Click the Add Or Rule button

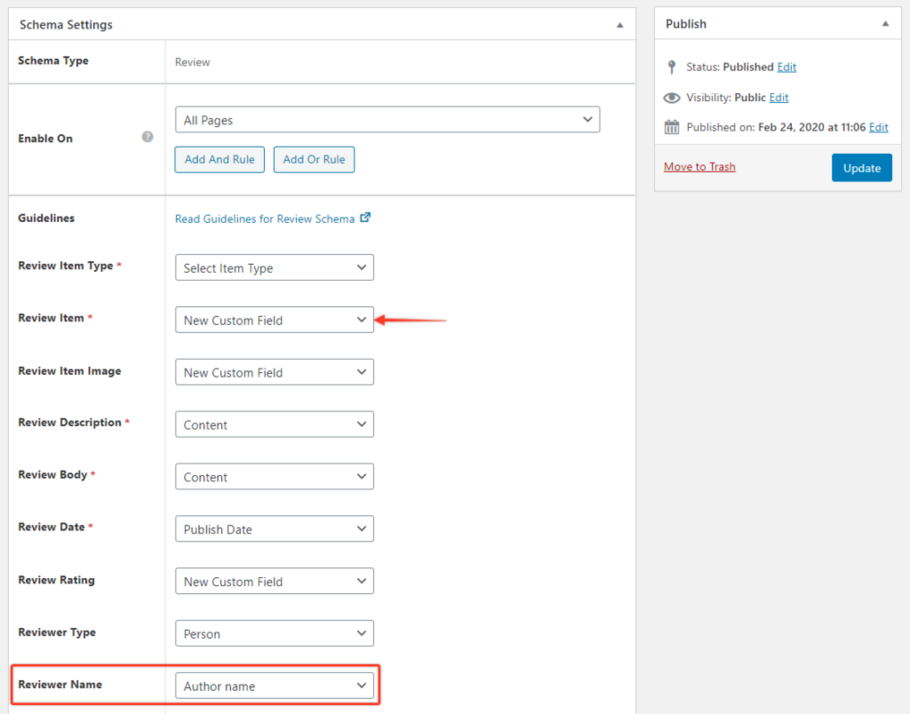click(314, 159)
